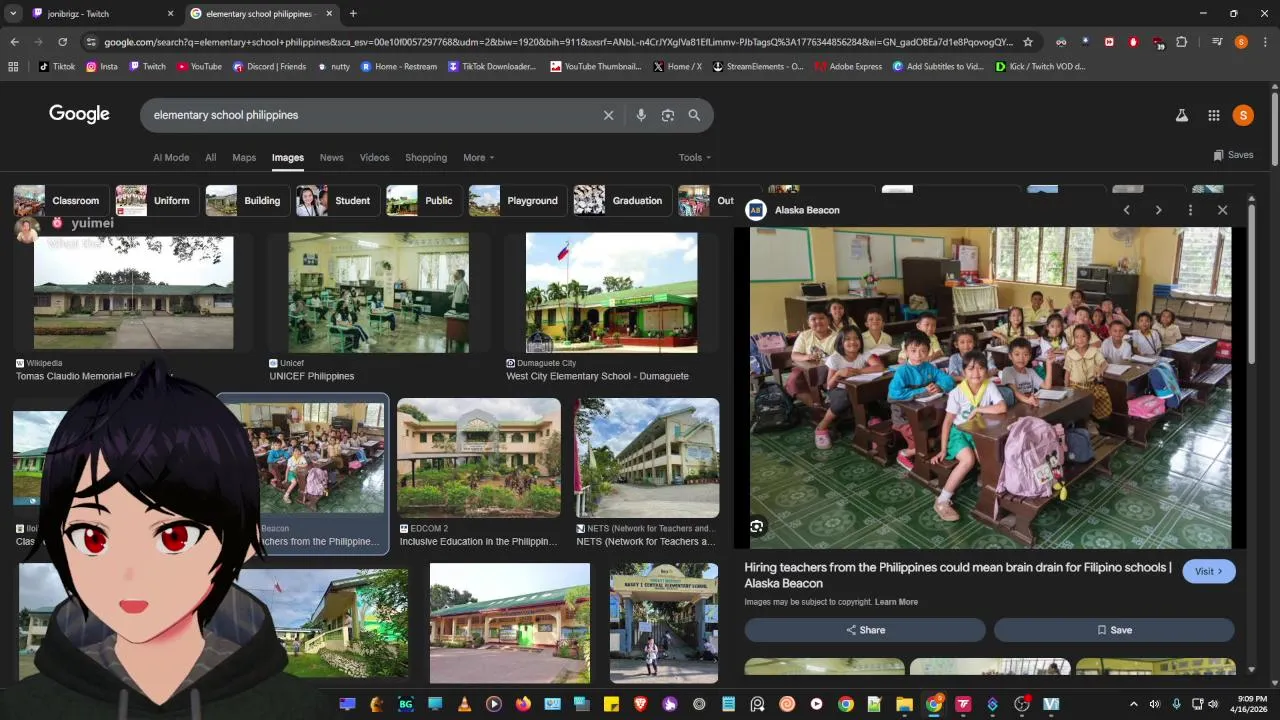Search inside image with lens overlay icon
Image resolution: width=1280 pixels, height=720 pixels.
(757, 526)
